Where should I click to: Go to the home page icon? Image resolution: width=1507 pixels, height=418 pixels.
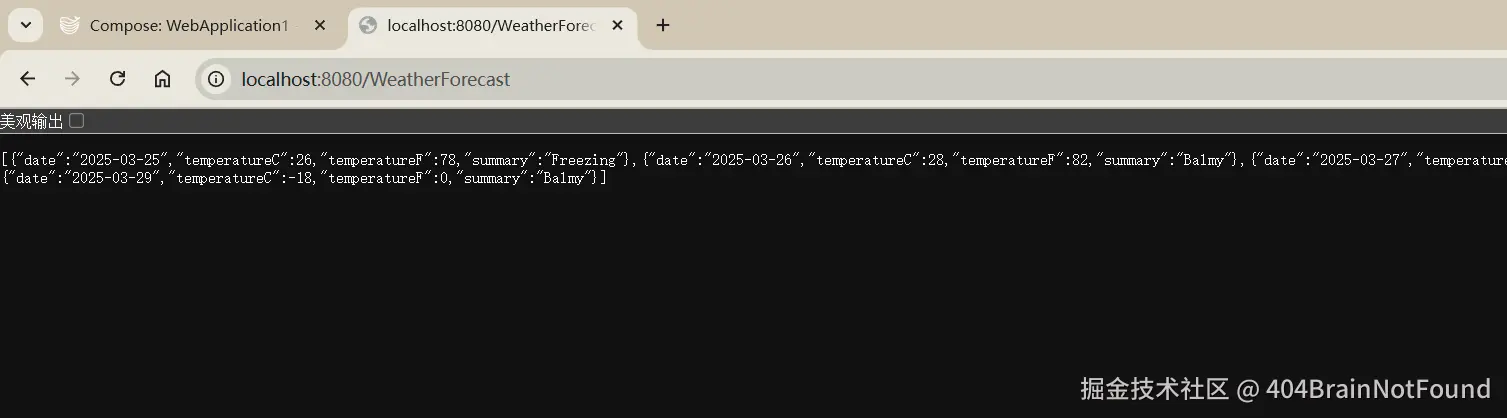click(x=162, y=79)
